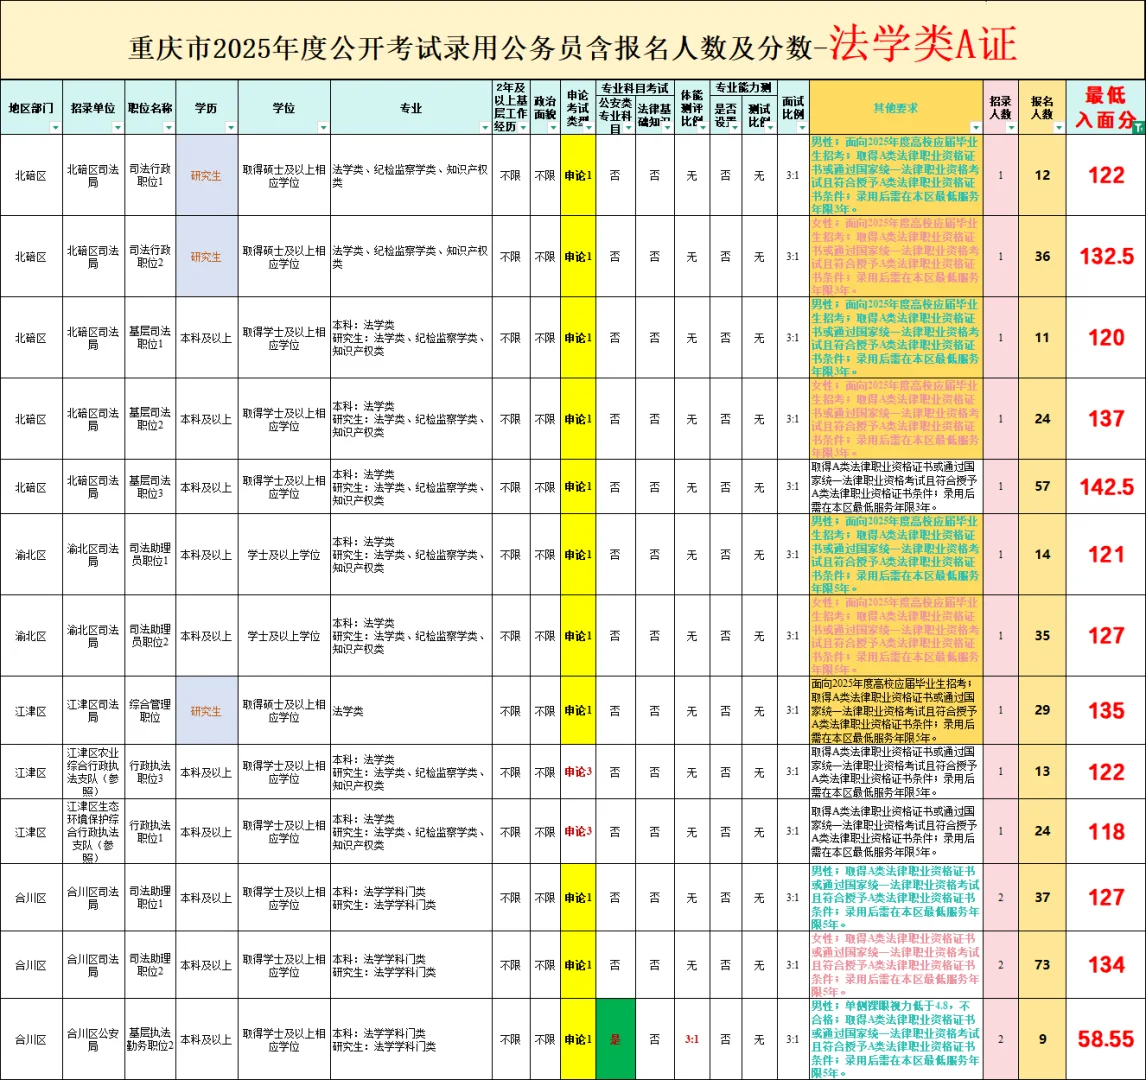This screenshot has height=1080, width=1146.
Task: Select the score cell 135
Action: [1106, 710]
